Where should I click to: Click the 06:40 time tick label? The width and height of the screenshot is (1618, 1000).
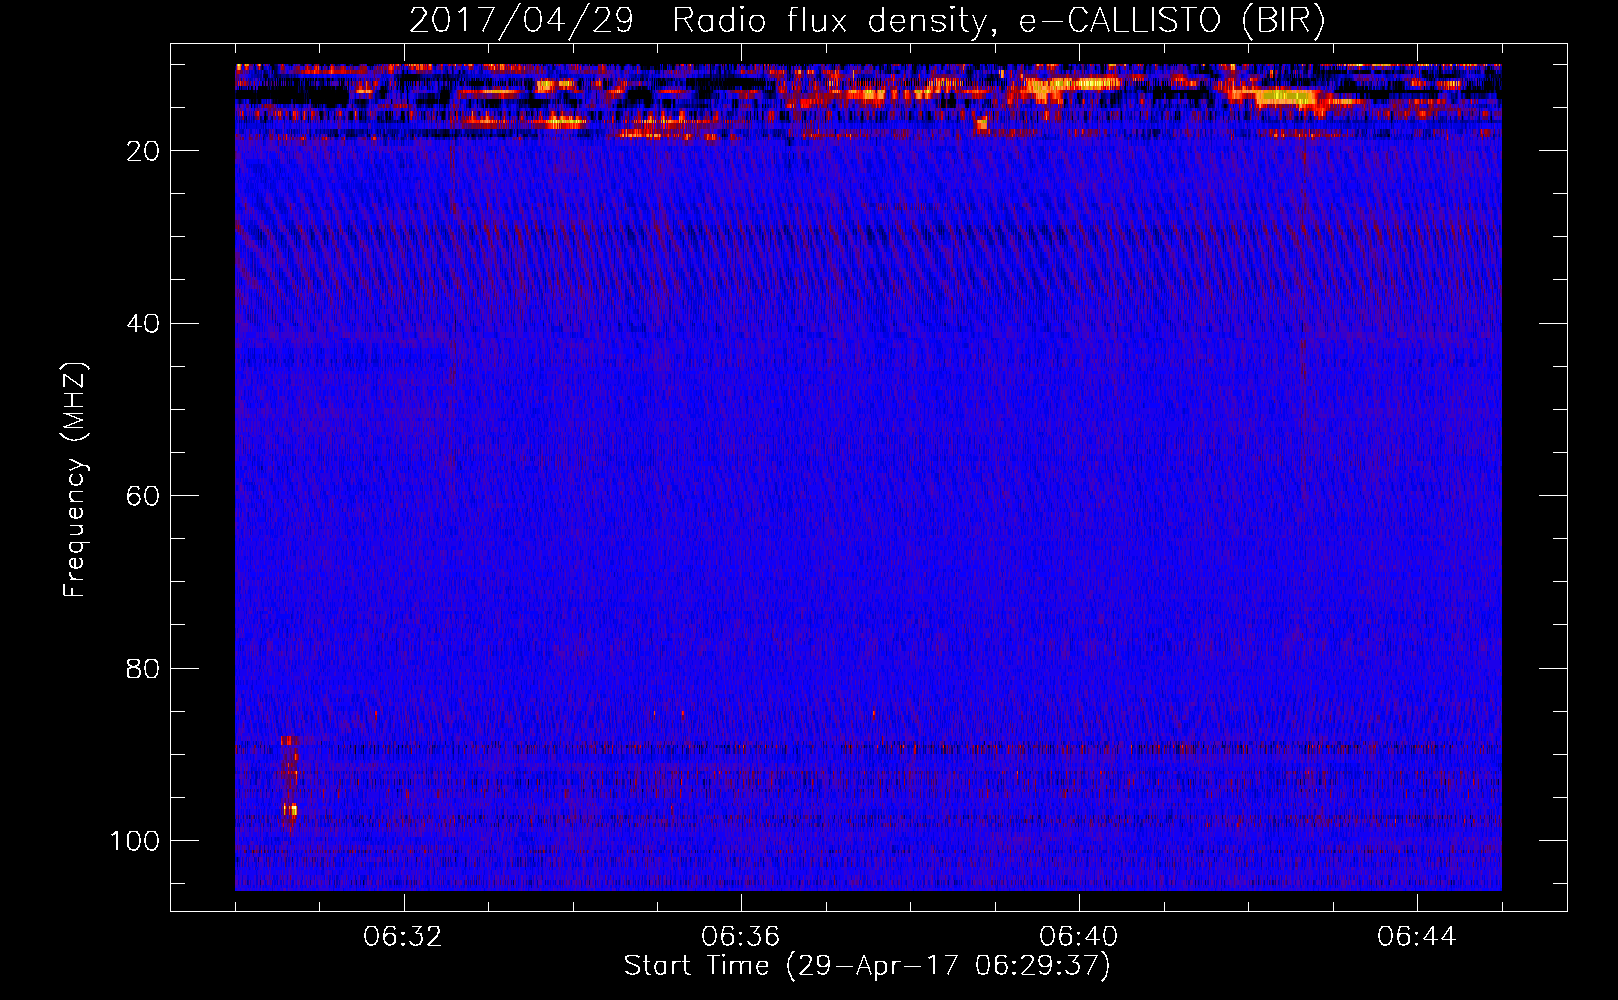[1078, 937]
